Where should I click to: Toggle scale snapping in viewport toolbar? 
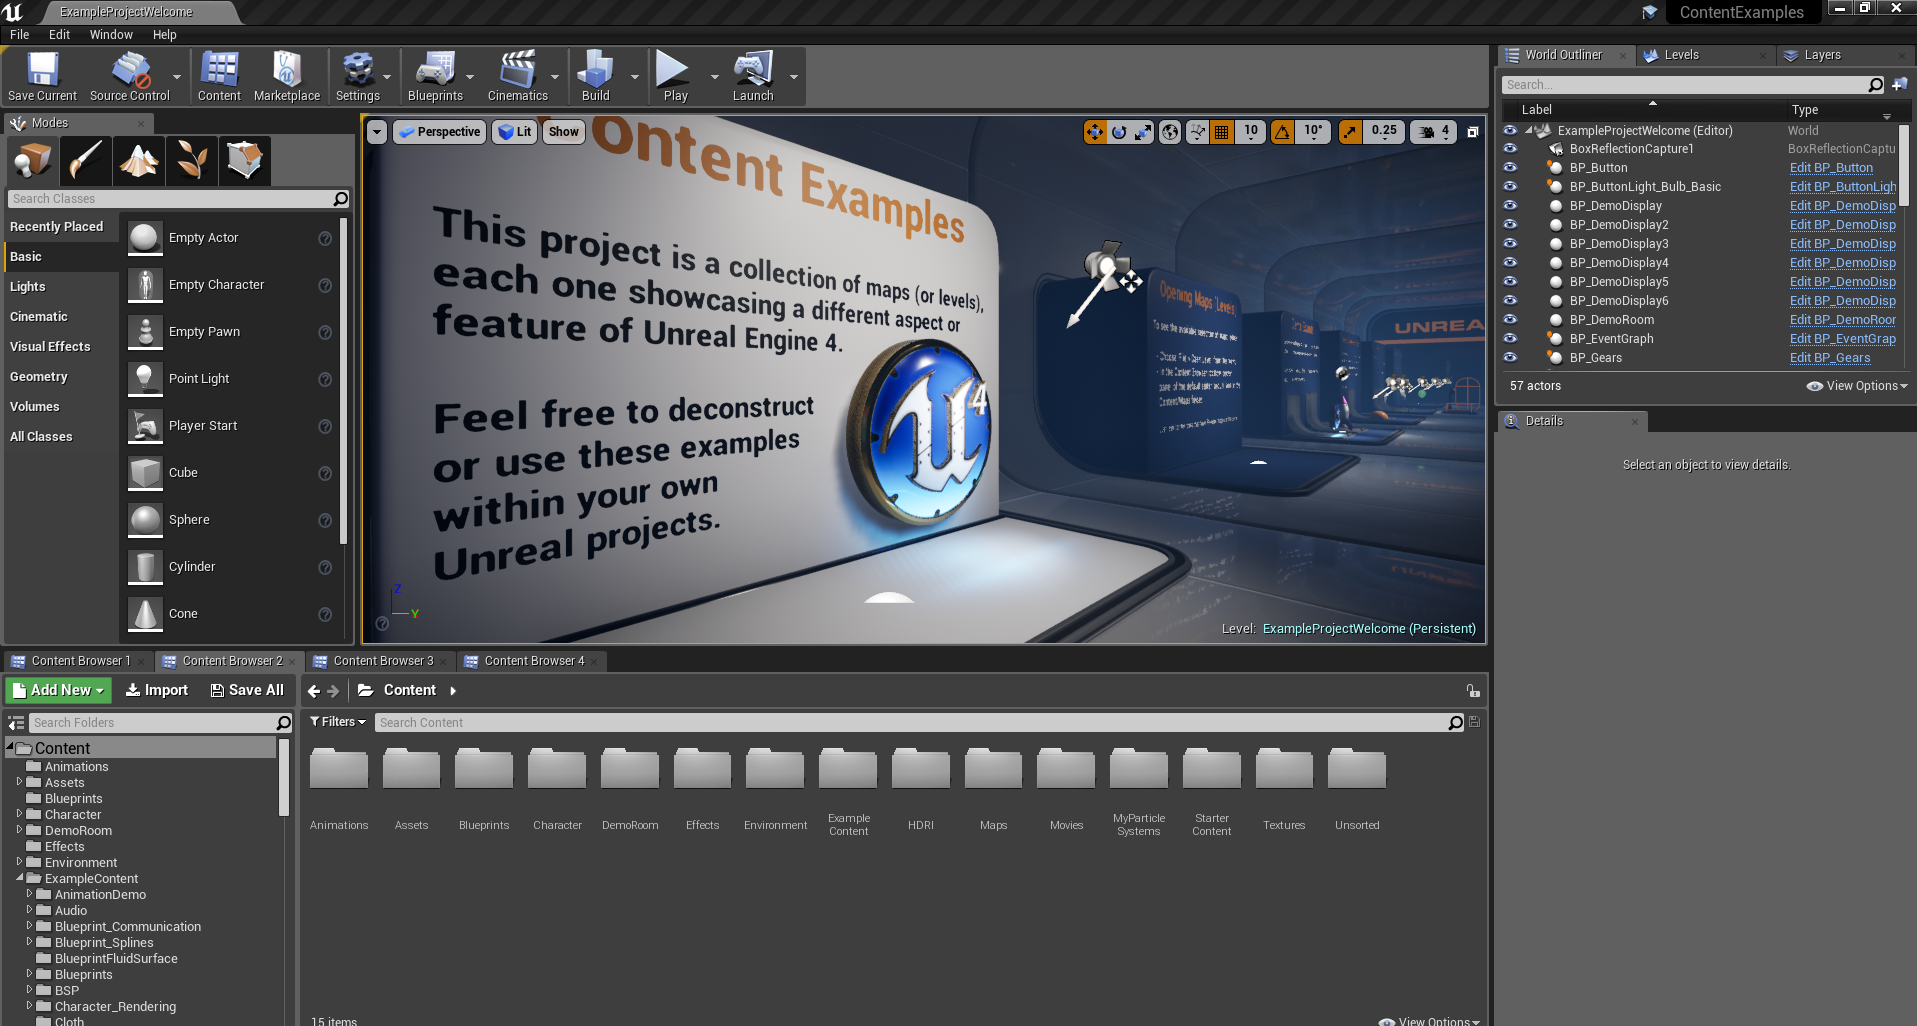pyautogui.click(x=1350, y=132)
